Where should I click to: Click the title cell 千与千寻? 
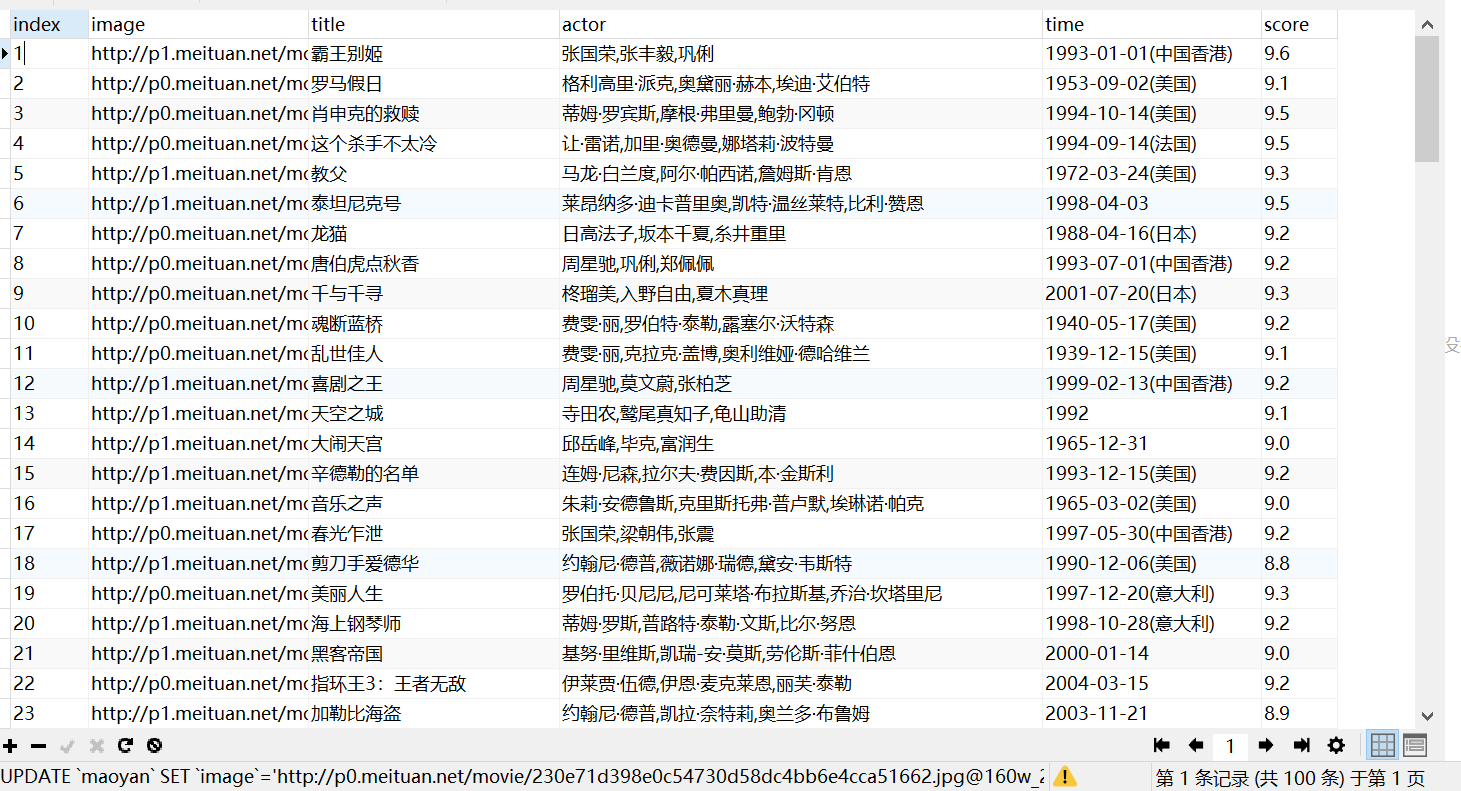tap(433, 294)
